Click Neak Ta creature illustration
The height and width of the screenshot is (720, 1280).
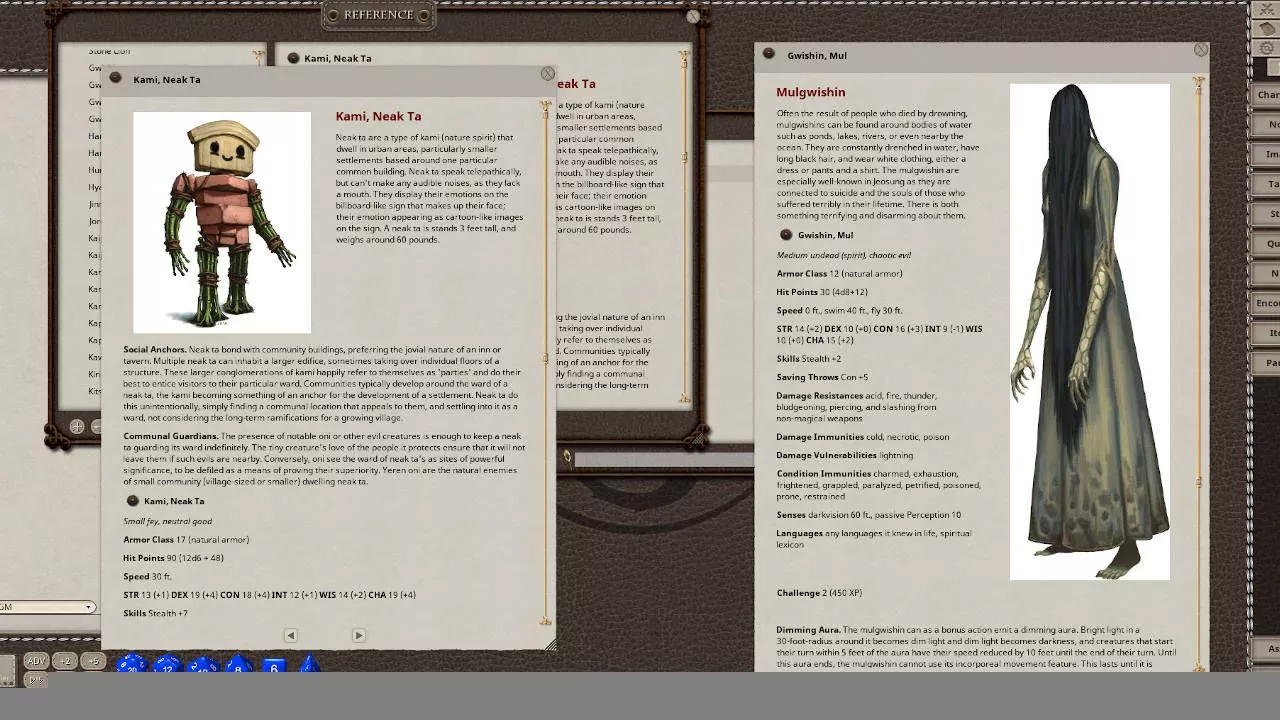click(x=222, y=222)
